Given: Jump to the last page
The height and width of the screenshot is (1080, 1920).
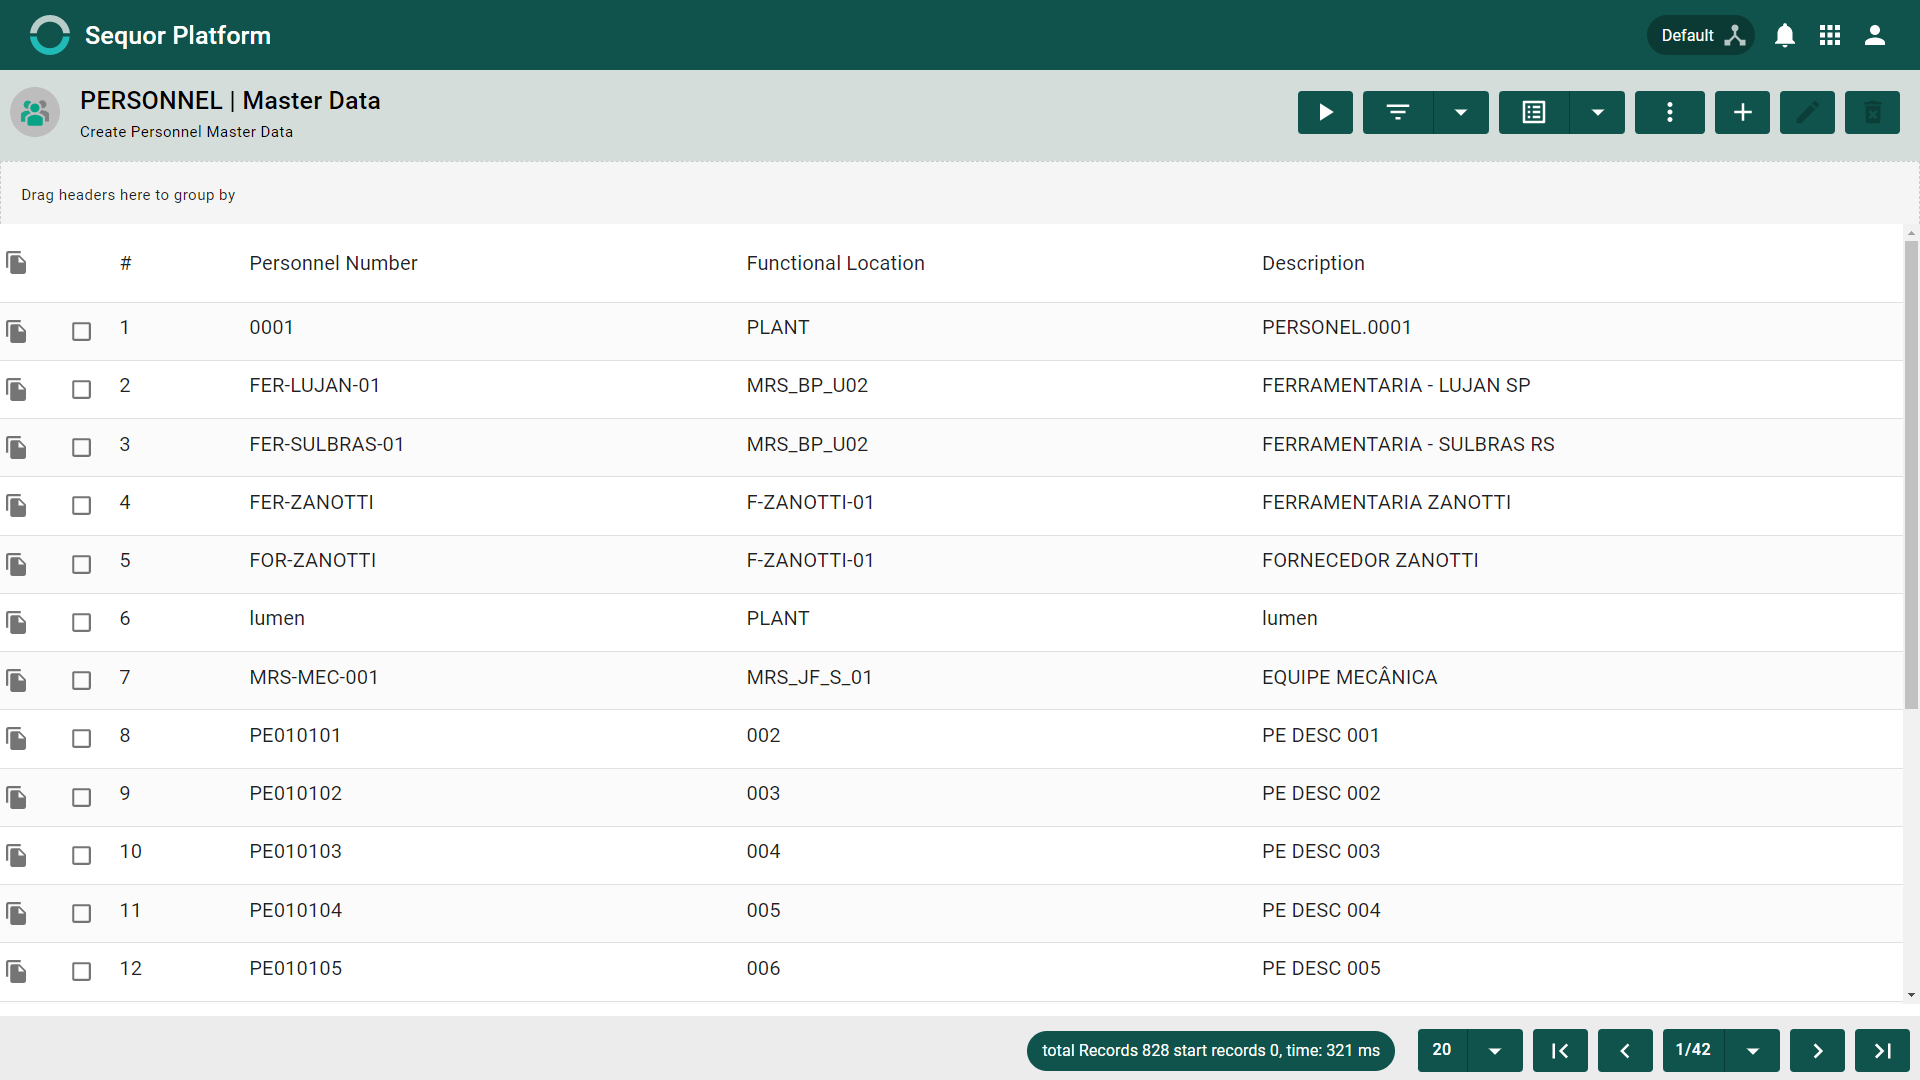Looking at the screenshot, I should 1882,1050.
